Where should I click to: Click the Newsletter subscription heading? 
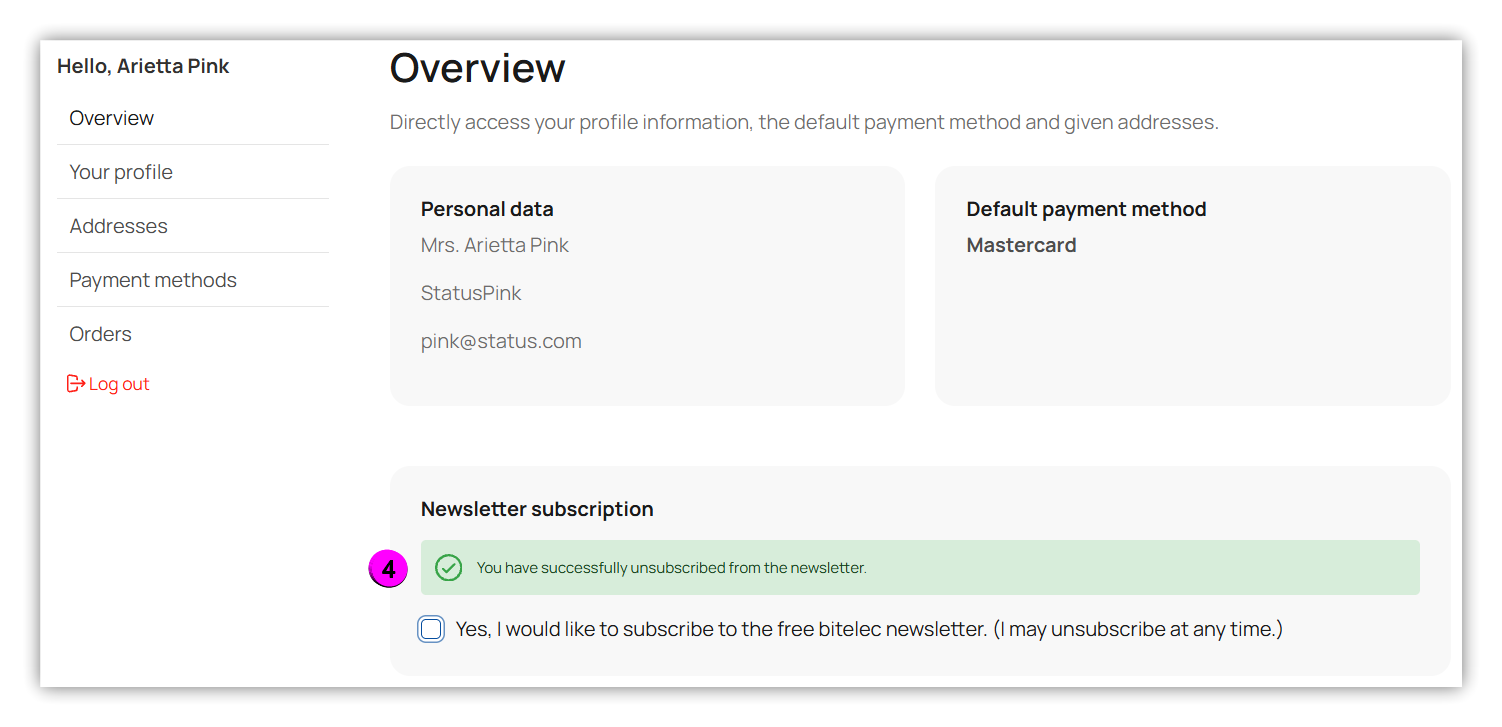coord(537,509)
